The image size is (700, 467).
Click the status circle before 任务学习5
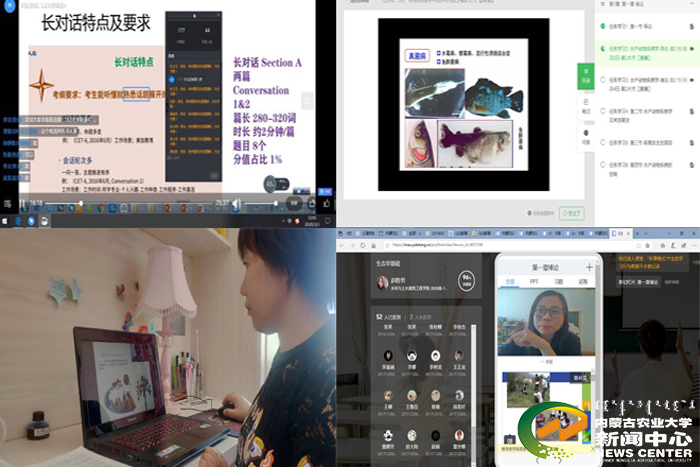pos(603,142)
